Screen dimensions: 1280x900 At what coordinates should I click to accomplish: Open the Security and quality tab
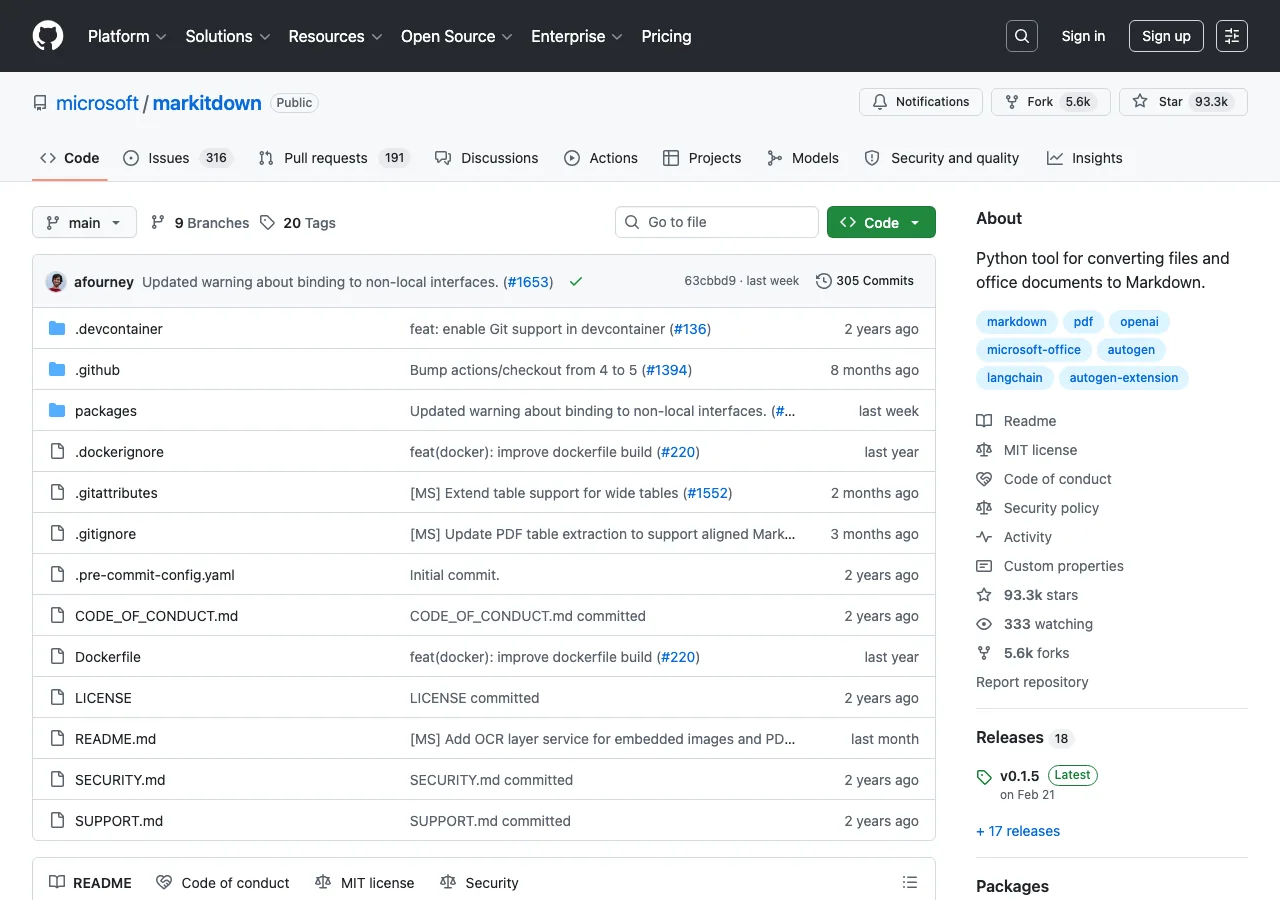(x=942, y=158)
